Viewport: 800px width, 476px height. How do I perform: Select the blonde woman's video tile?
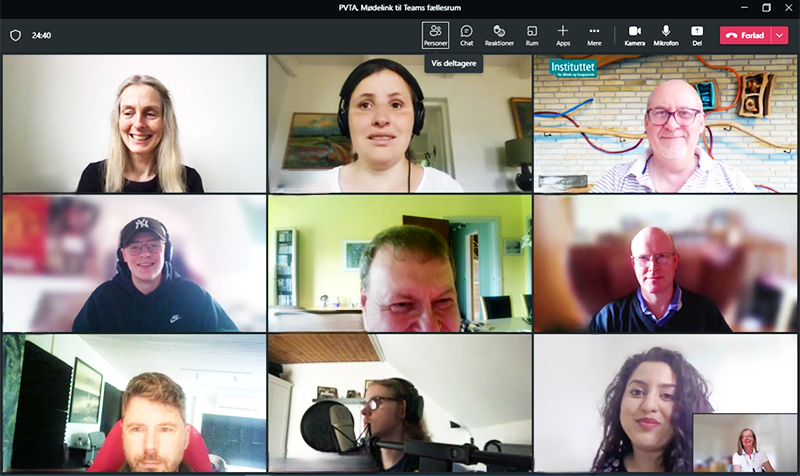(x=134, y=123)
